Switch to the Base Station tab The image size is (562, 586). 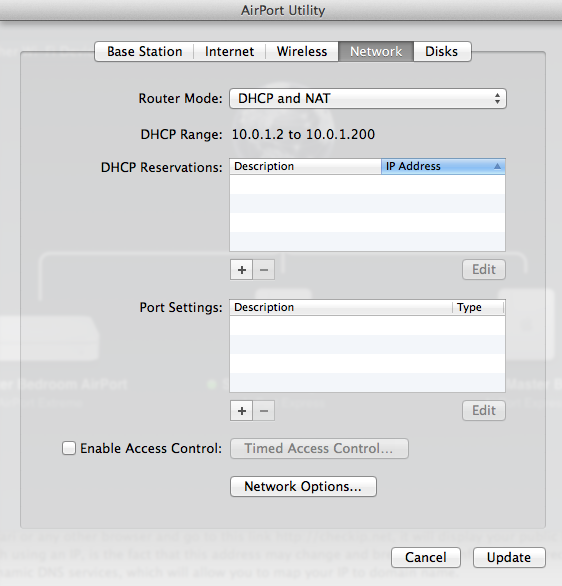[x=144, y=52]
